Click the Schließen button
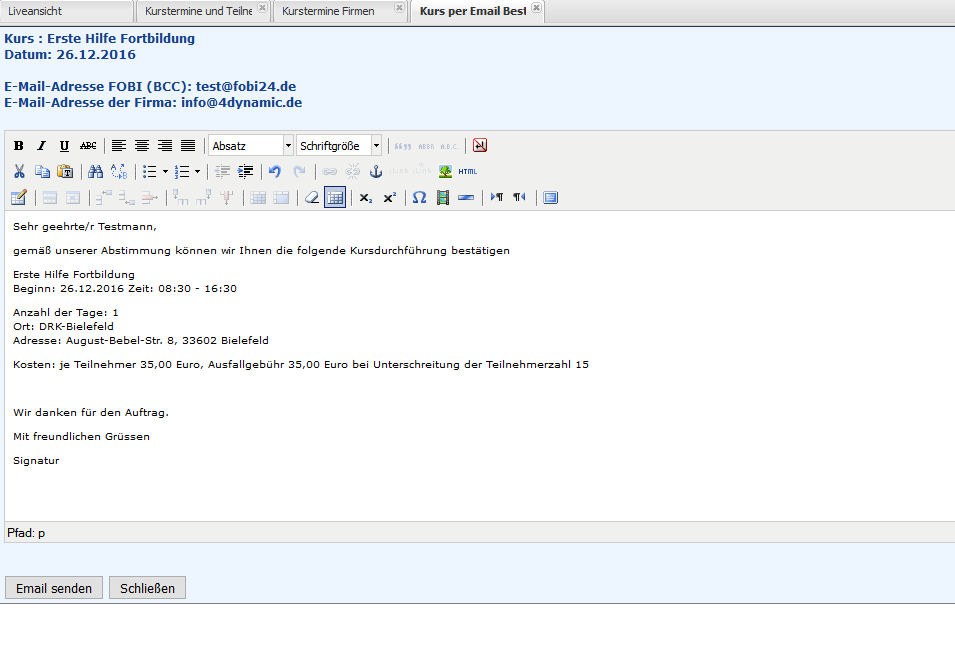 click(x=147, y=588)
